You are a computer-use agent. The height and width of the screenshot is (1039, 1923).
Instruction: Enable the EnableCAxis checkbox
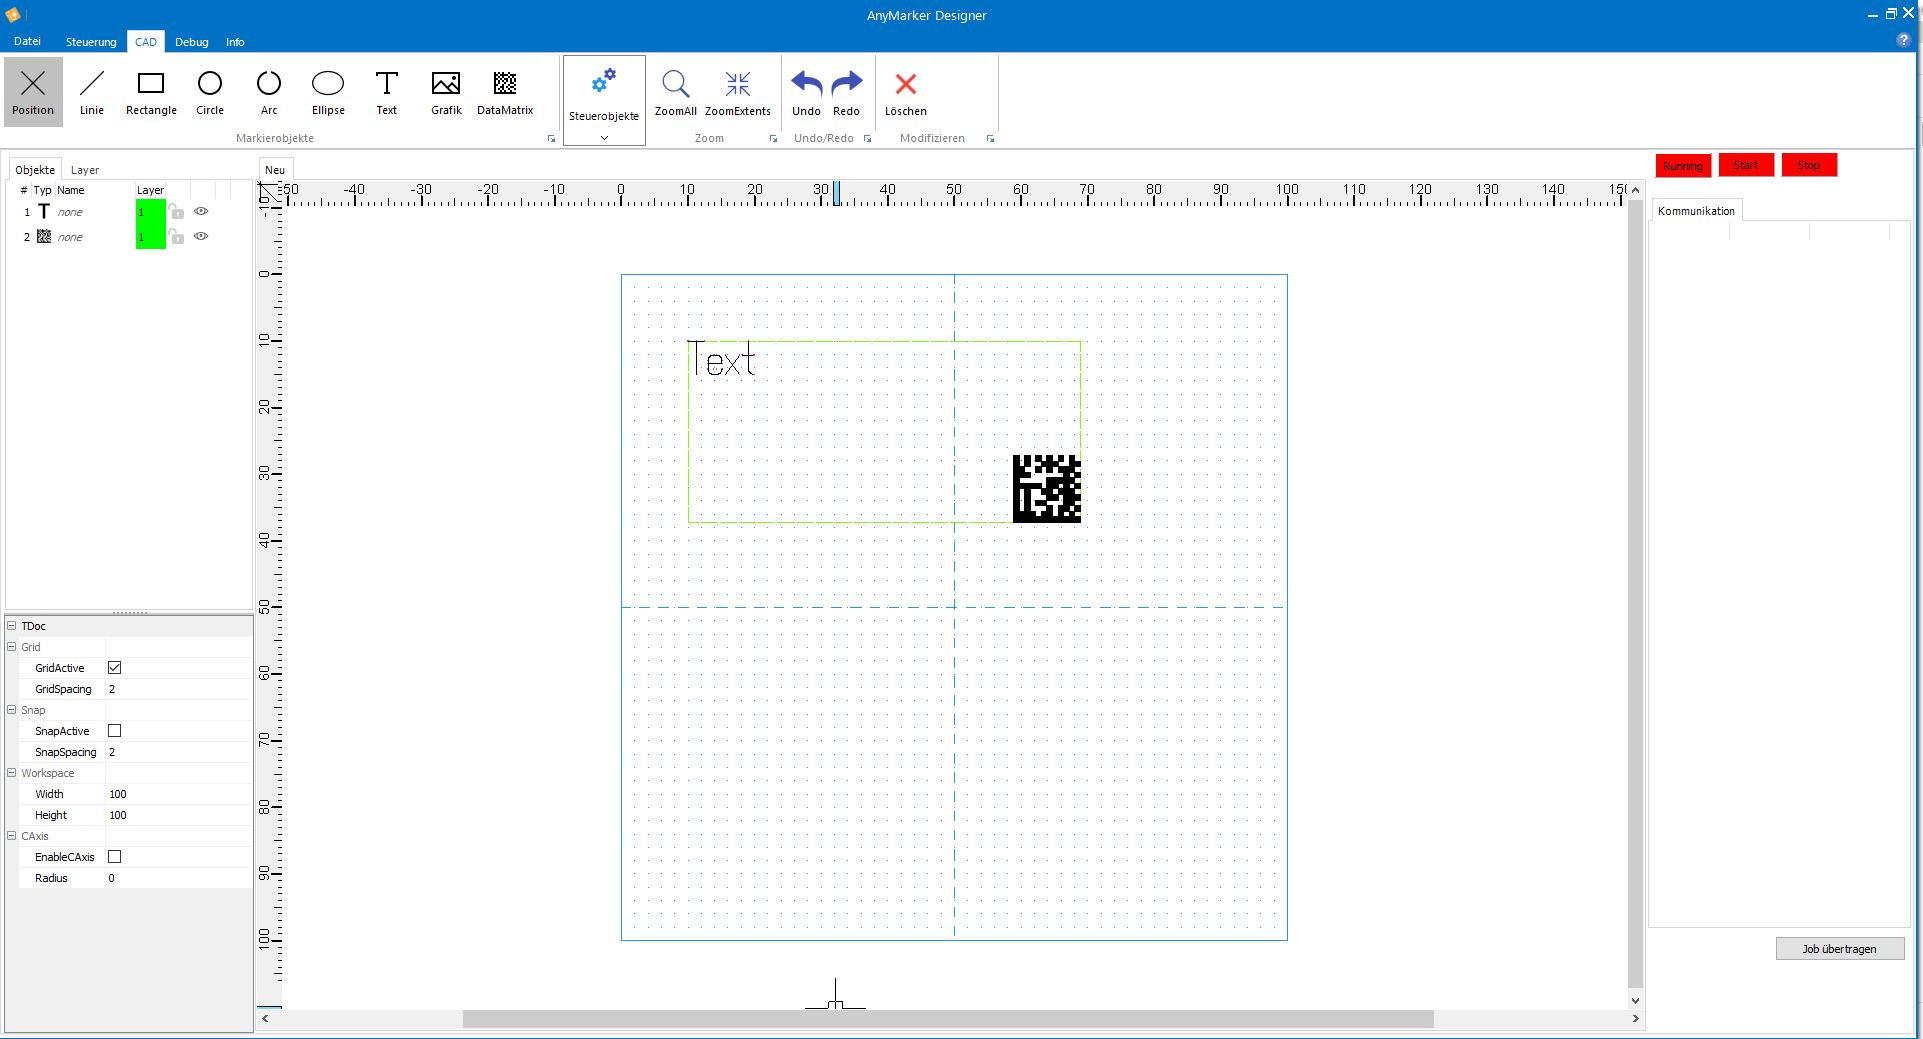(115, 857)
